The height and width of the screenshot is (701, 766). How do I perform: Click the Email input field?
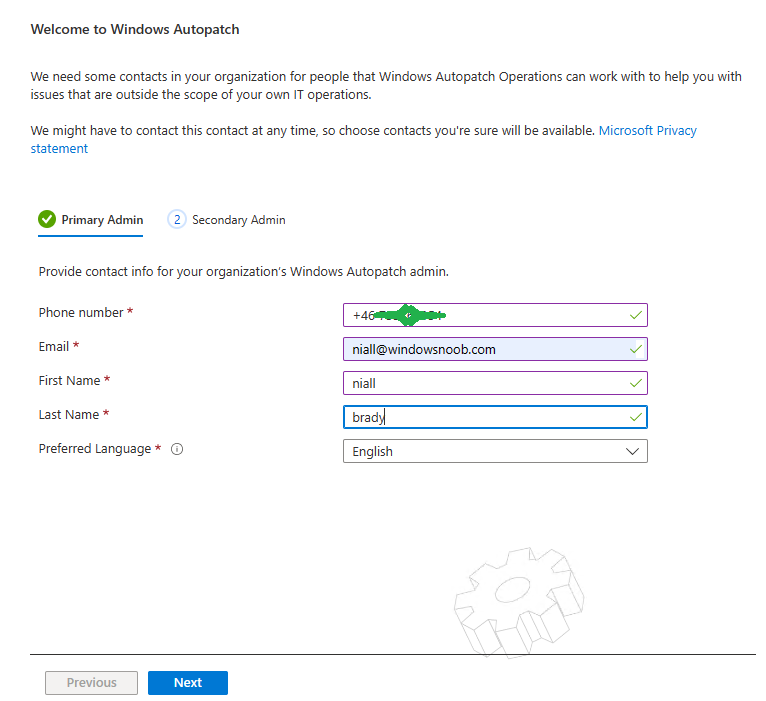(495, 349)
